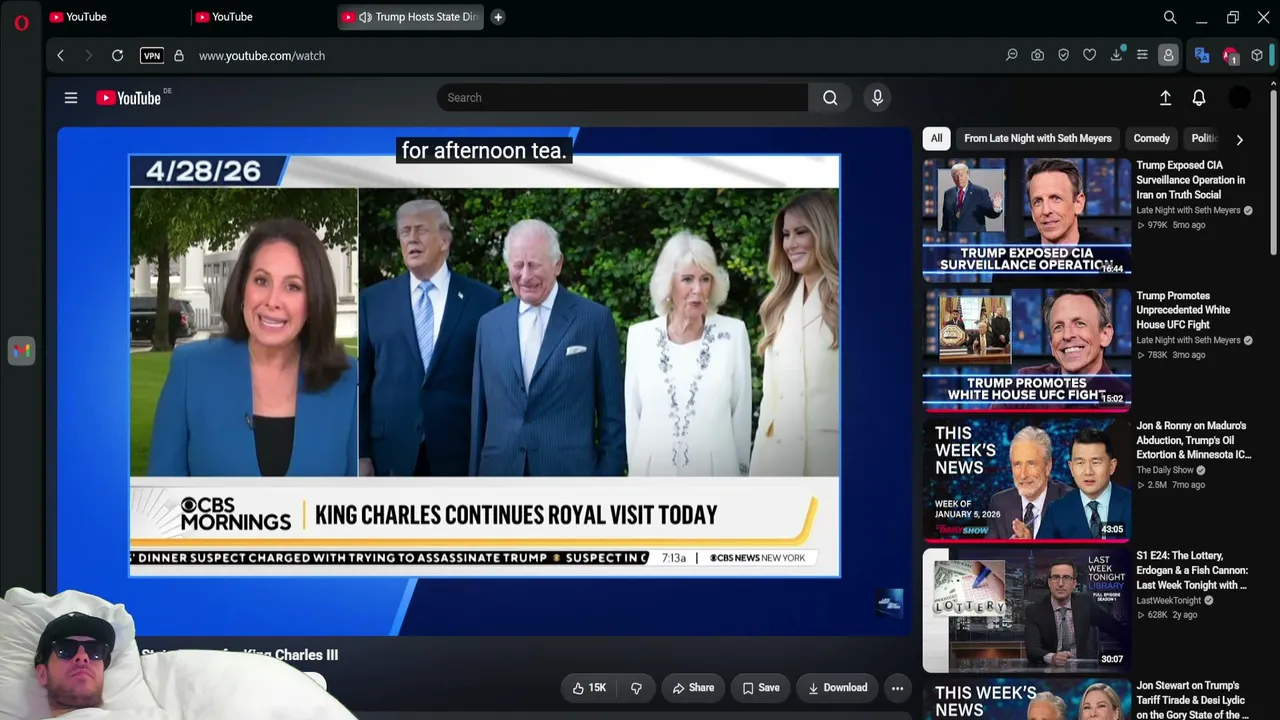The height and width of the screenshot is (720, 1280).
Task: Open the Jon & Ronny This Week's News thumbnail
Action: click(1027, 478)
